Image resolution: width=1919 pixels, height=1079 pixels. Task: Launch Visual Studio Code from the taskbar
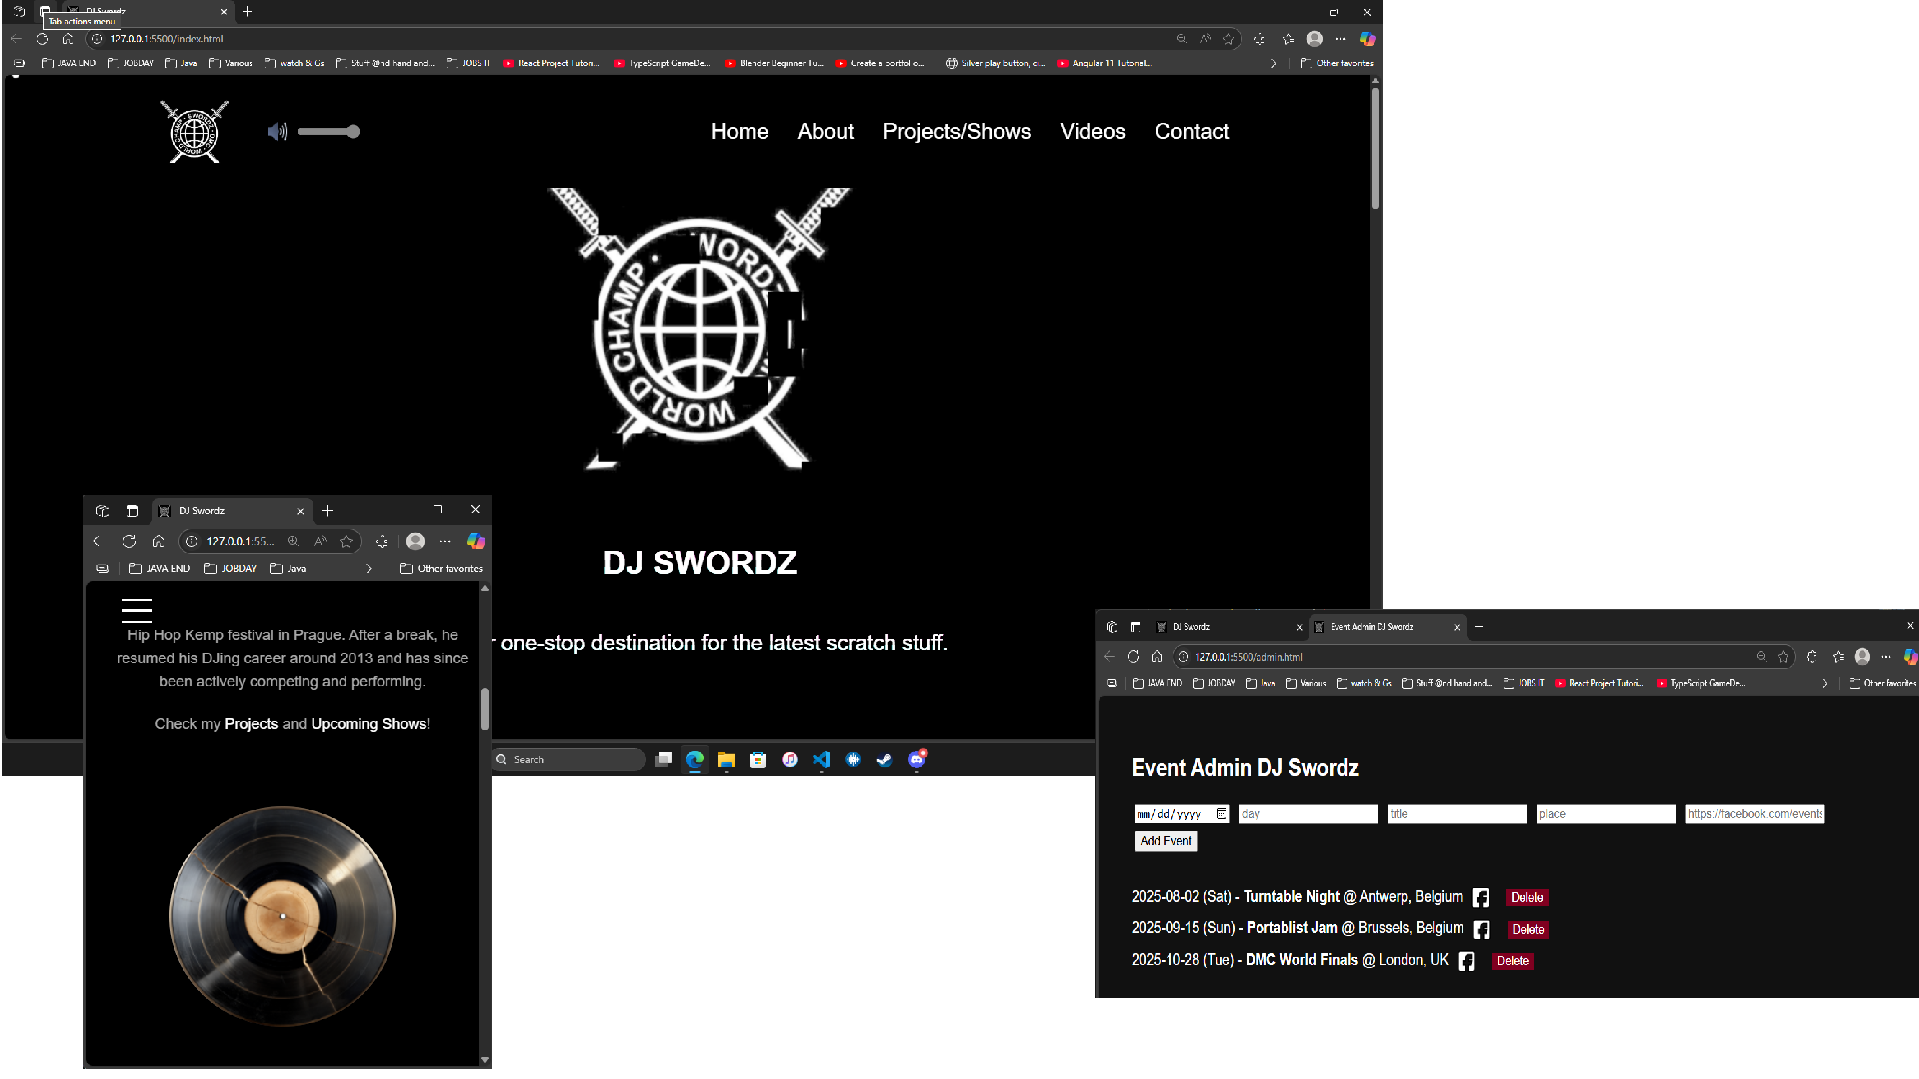(x=821, y=760)
